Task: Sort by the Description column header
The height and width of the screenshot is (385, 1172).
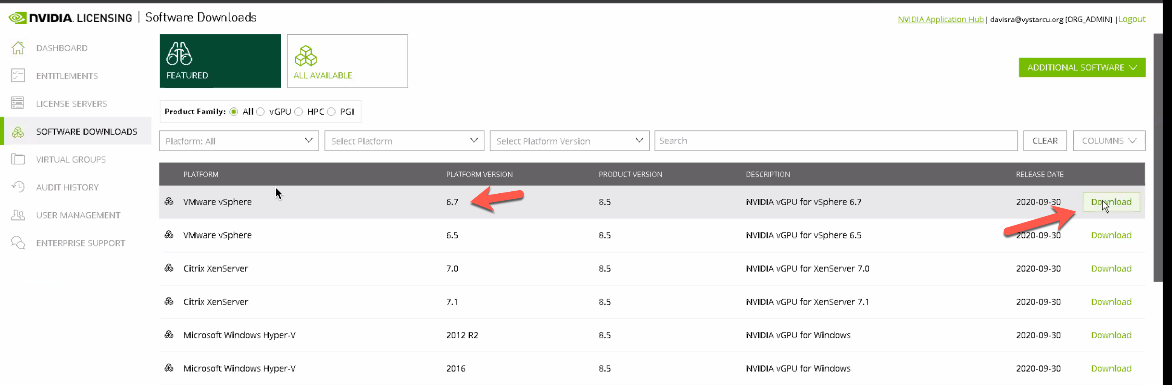Action: (768, 174)
